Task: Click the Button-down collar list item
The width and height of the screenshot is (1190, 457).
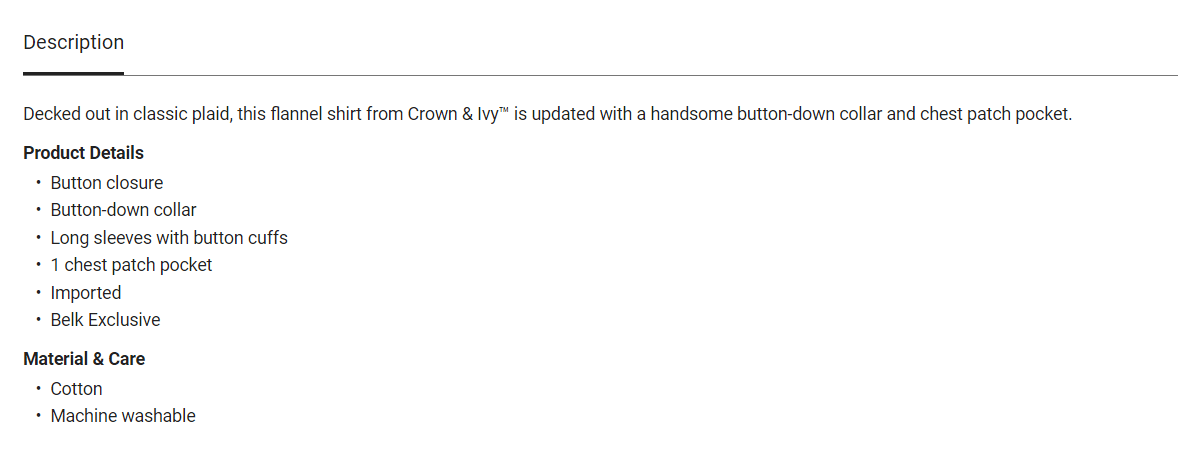Action: click(x=123, y=210)
